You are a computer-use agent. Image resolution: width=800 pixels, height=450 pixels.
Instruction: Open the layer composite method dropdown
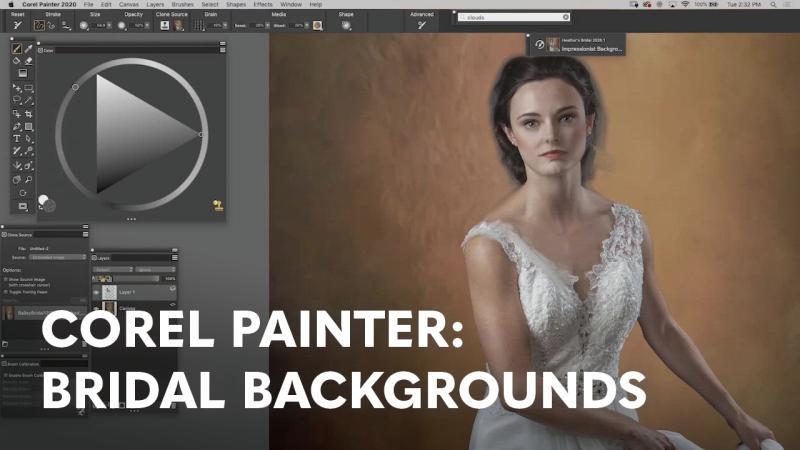pyautogui.click(x=113, y=269)
